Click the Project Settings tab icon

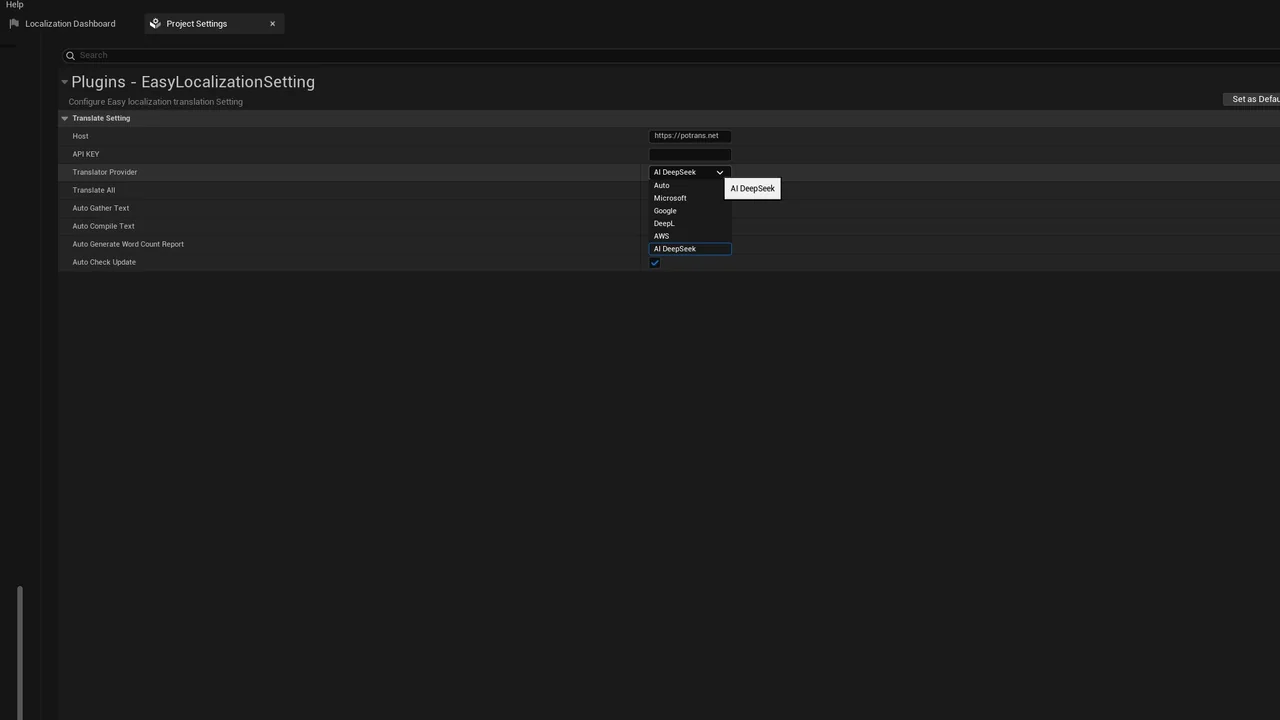pos(155,23)
